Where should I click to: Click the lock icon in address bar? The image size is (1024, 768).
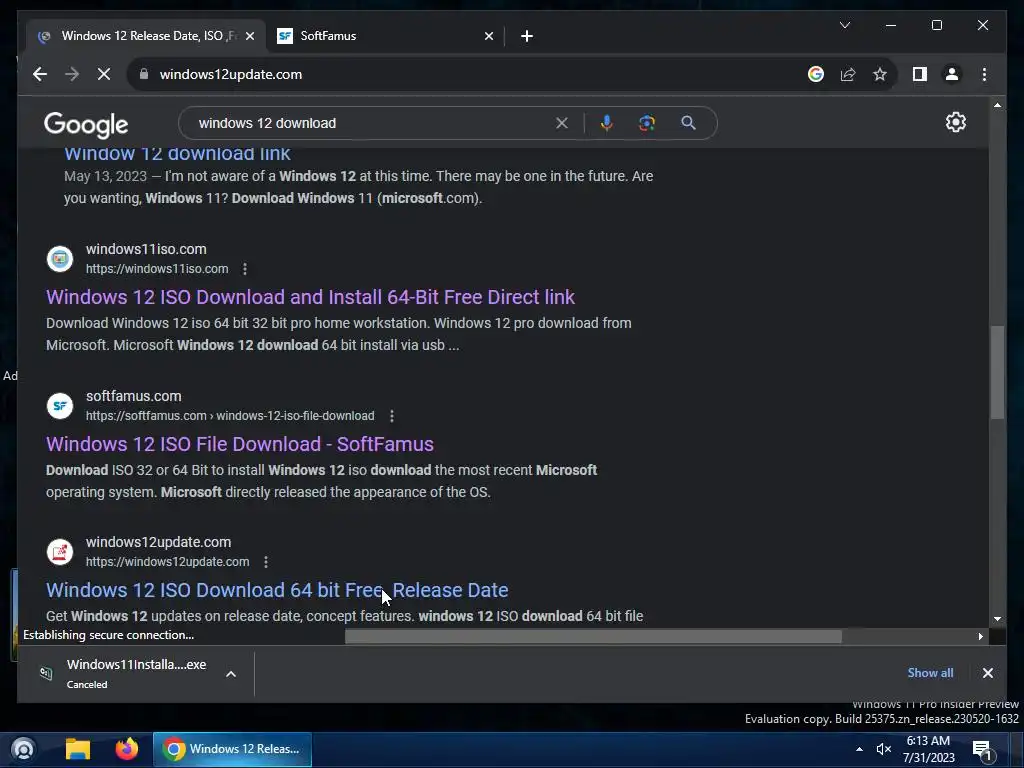click(x=144, y=74)
